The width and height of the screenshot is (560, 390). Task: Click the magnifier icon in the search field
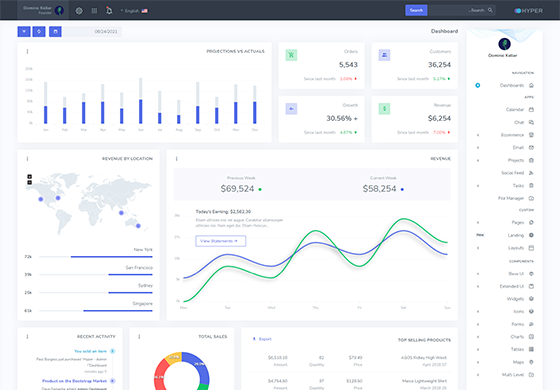(490, 10)
